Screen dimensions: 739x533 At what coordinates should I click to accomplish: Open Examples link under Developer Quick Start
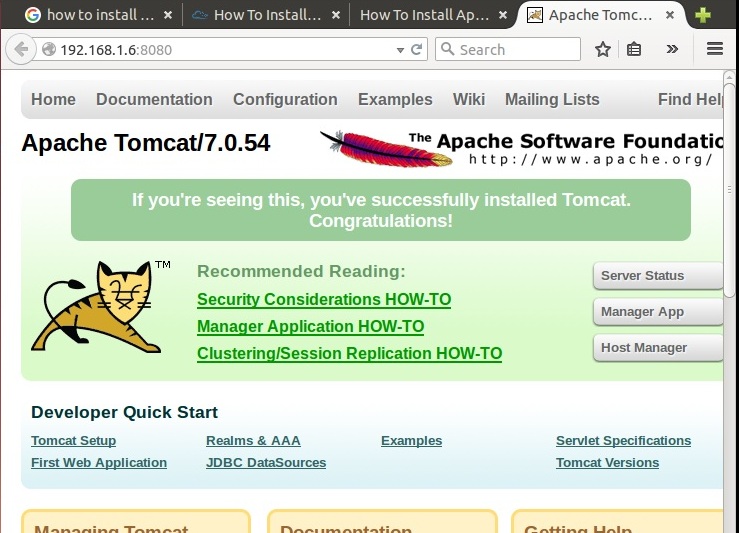point(411,441)
